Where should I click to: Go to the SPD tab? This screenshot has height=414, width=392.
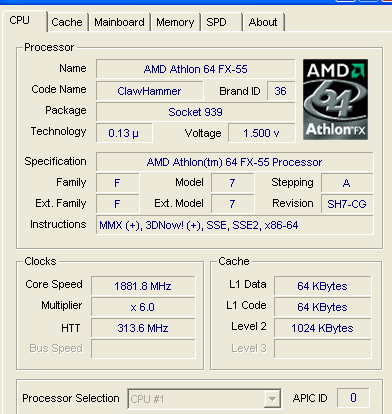(x=221, y=22)
